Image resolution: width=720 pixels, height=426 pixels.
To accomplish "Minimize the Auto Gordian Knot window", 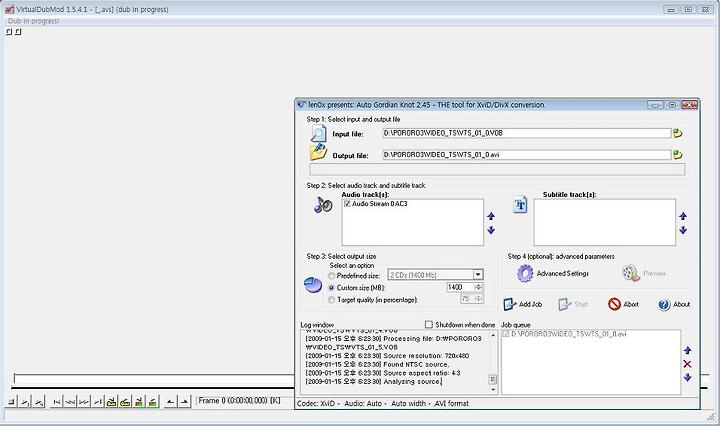I will pyautogui.click(x=655, y=105).
